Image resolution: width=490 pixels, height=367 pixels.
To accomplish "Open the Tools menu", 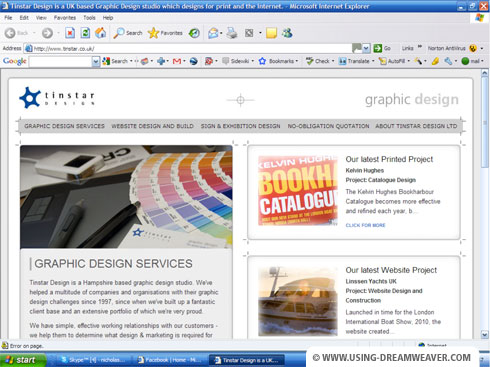I will [89, 18].
